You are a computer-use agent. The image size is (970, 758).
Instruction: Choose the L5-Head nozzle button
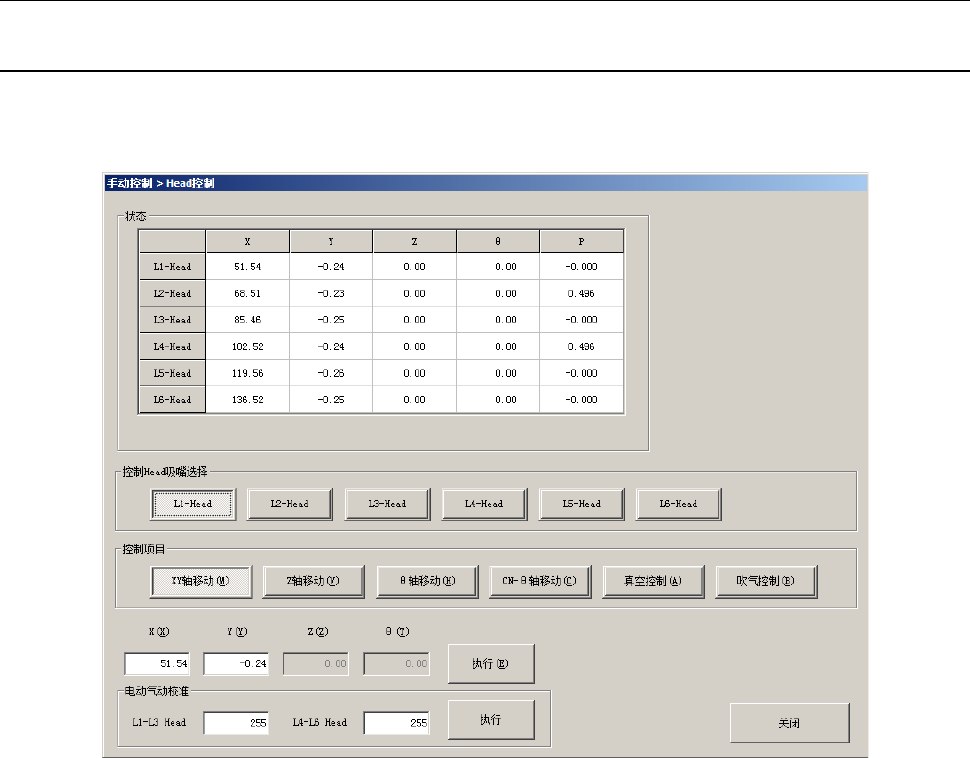[x=582, y=505]
